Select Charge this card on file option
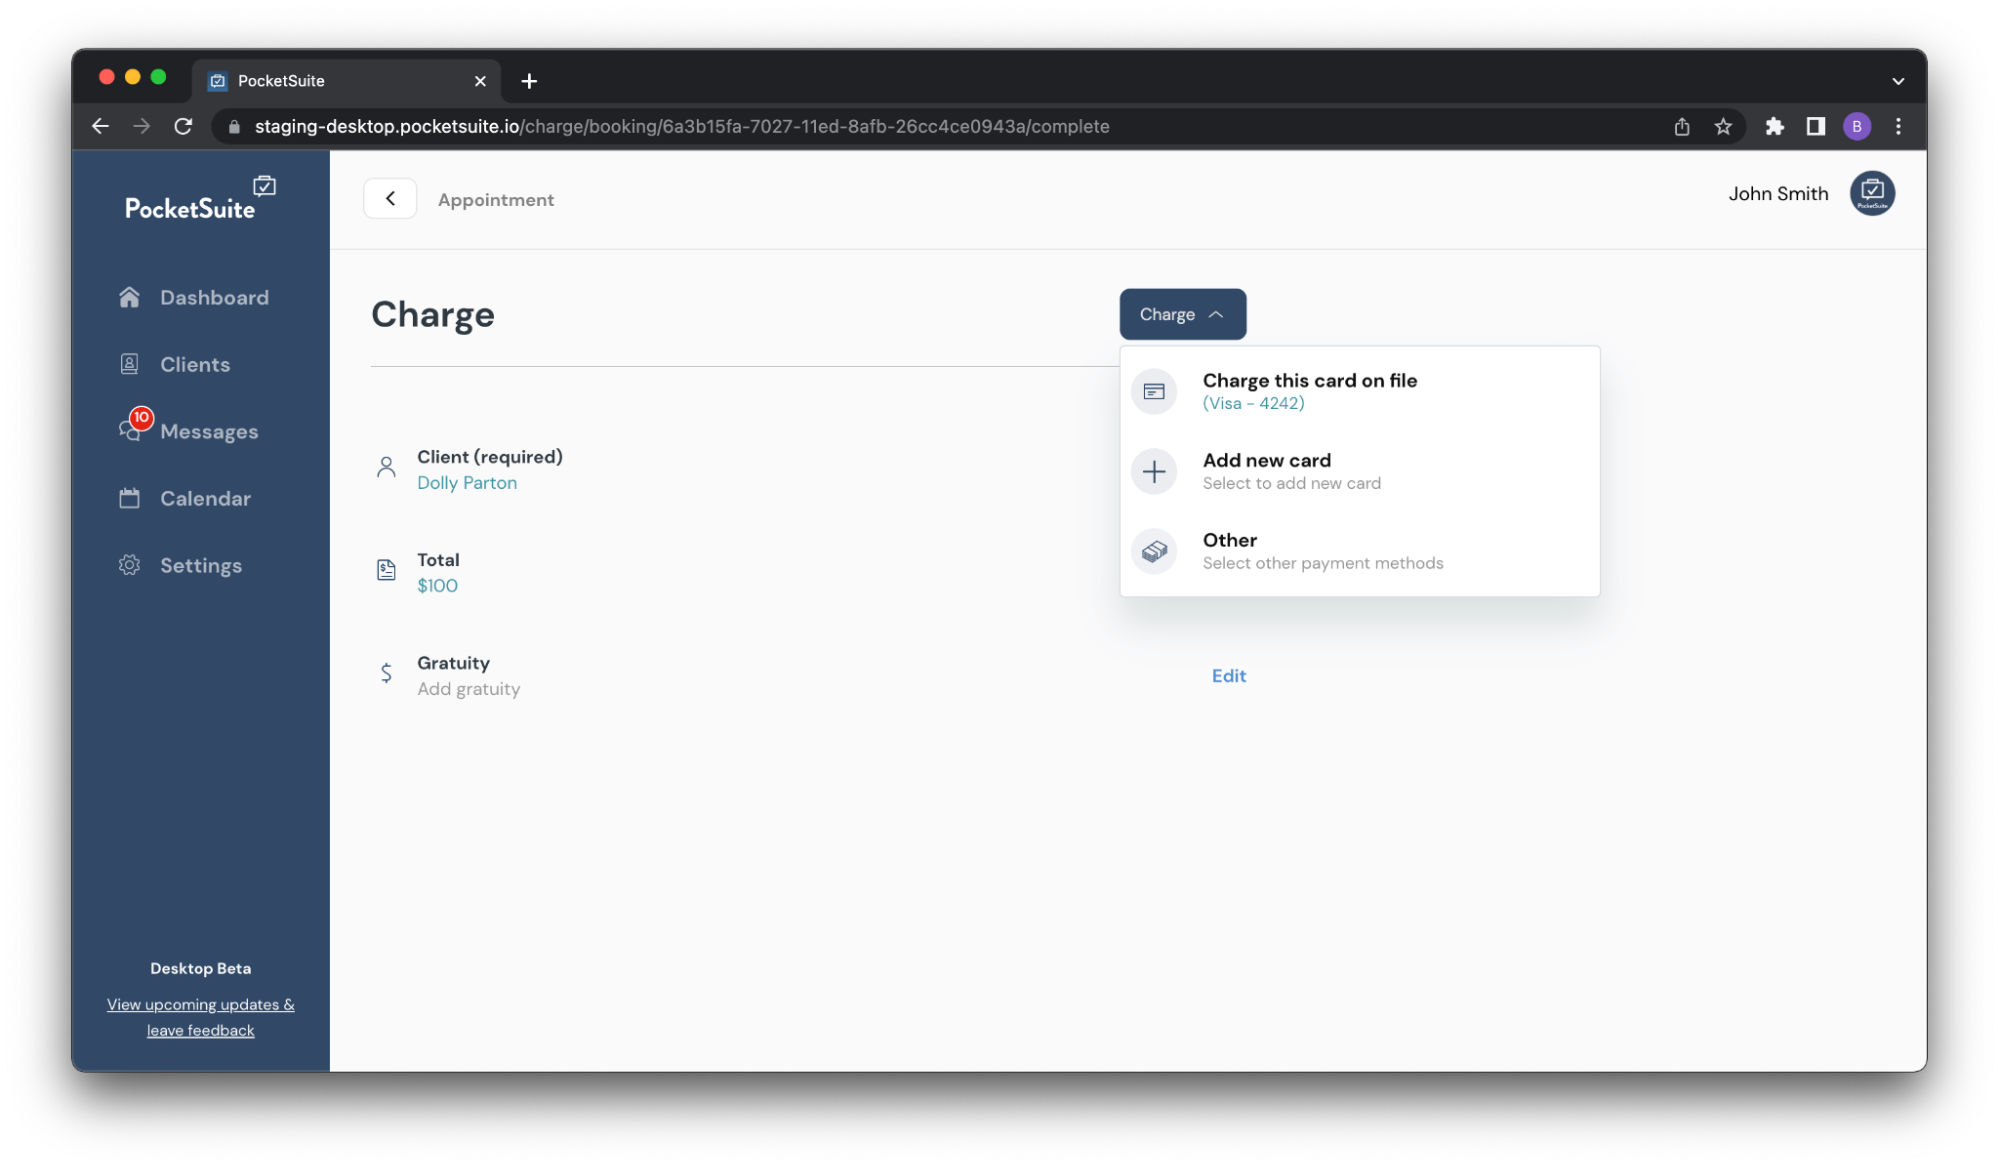Screen dimensions: 1999x1168 [1359, 391]
